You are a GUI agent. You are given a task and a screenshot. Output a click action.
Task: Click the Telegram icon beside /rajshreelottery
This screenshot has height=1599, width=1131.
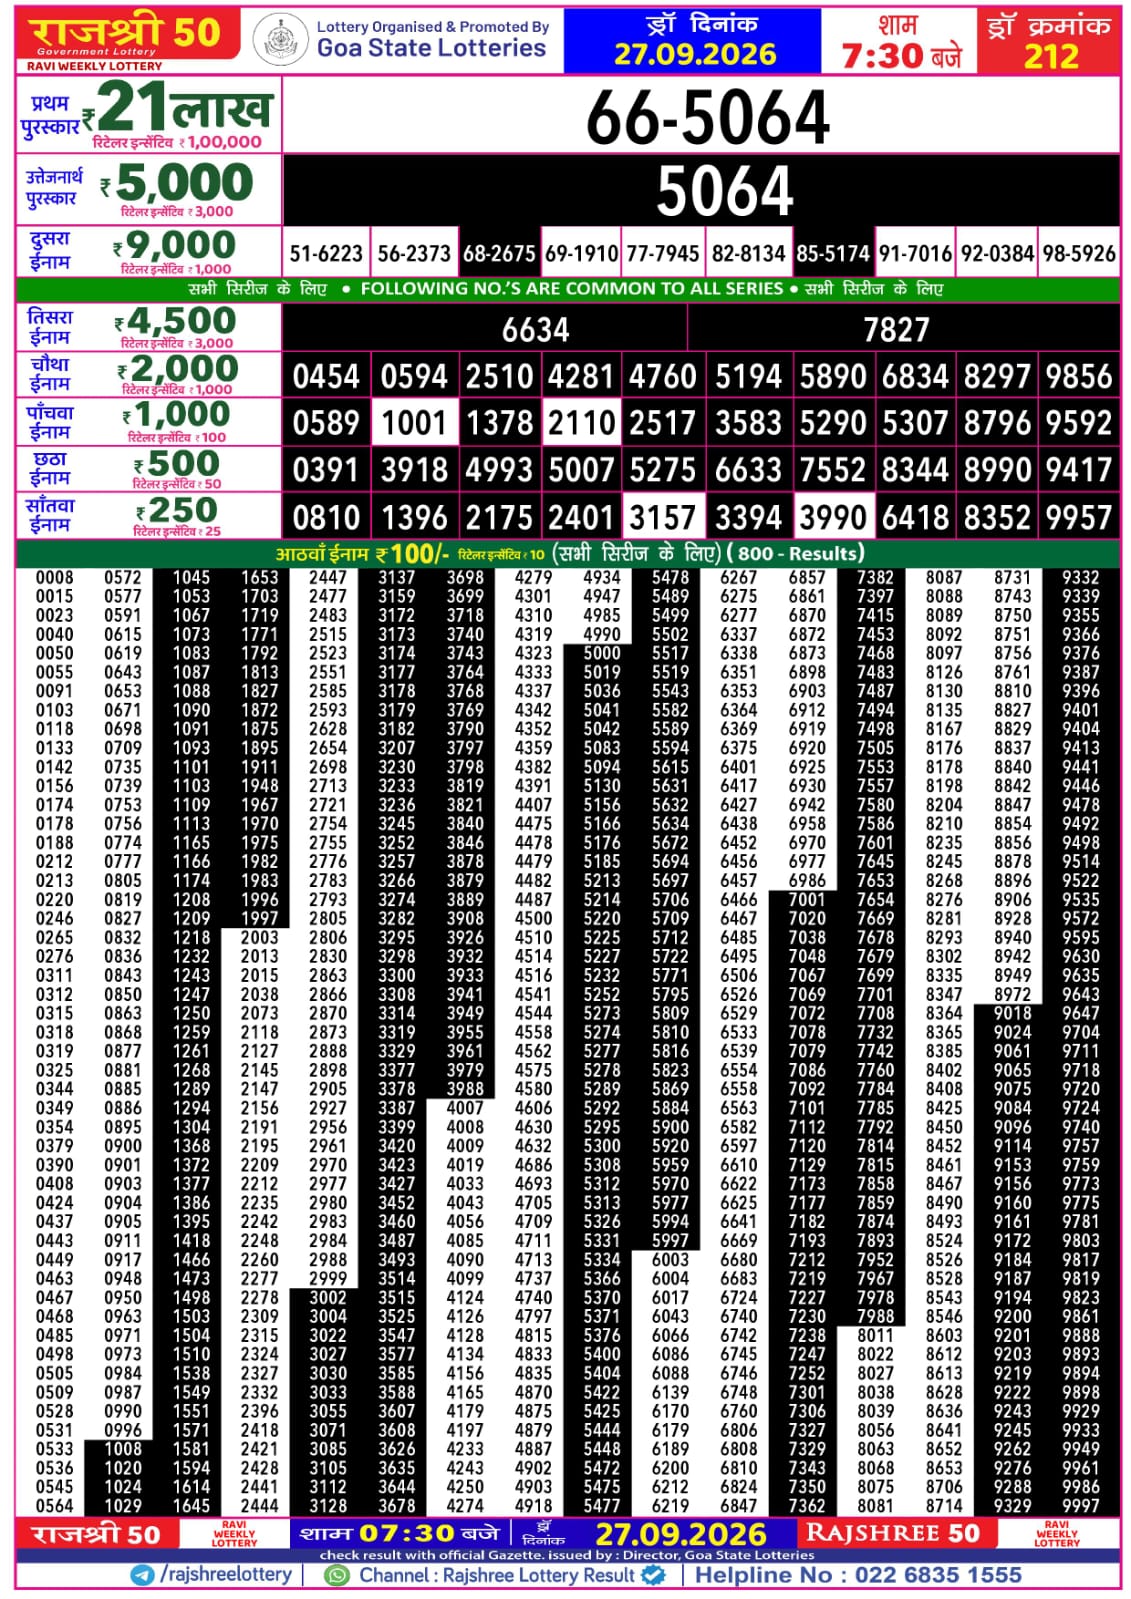tap(144, 1575)
